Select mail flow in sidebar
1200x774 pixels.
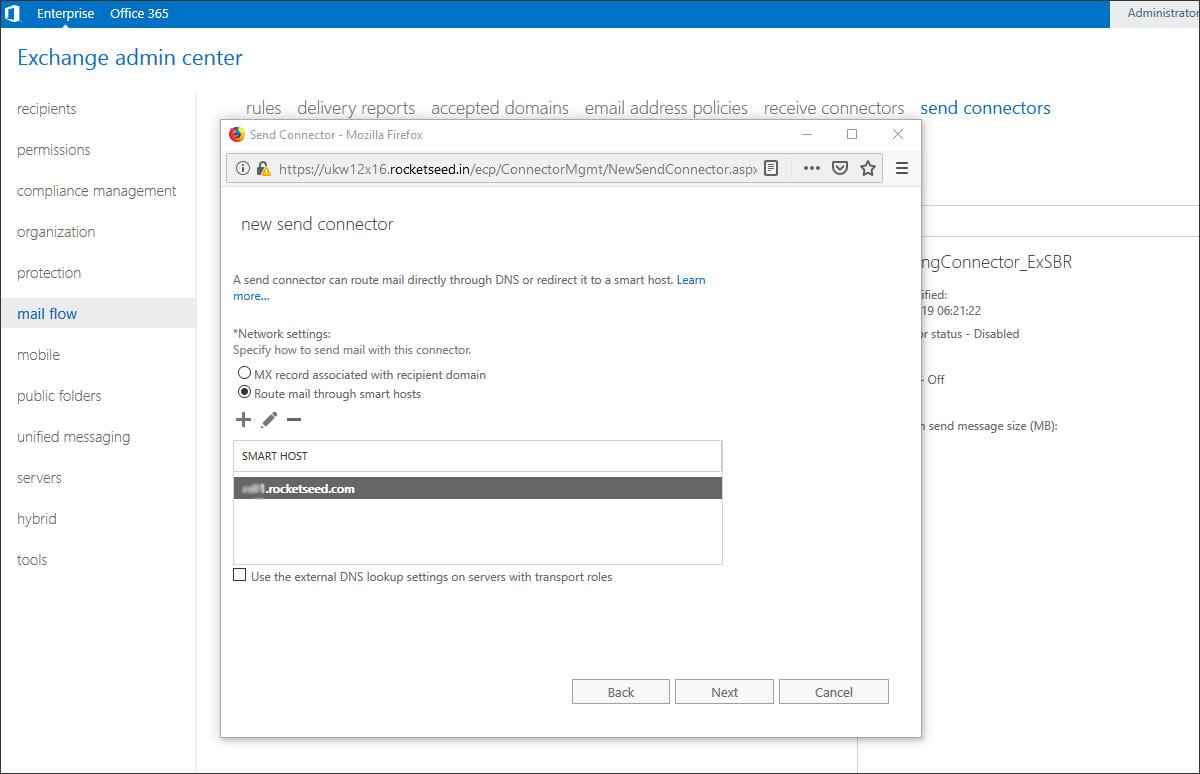pyautogui.click(x=98, y=314)
